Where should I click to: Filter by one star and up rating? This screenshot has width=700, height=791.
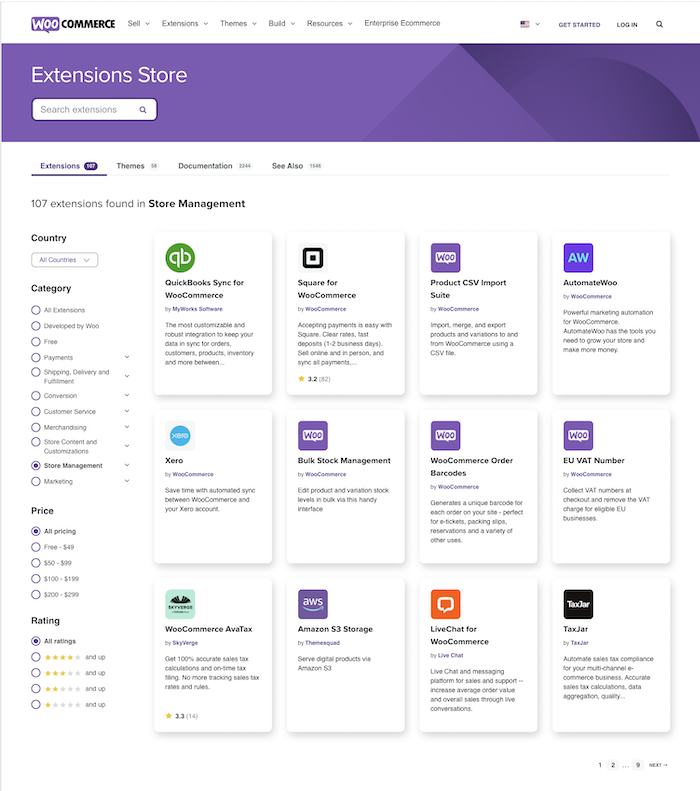point(36,704)
